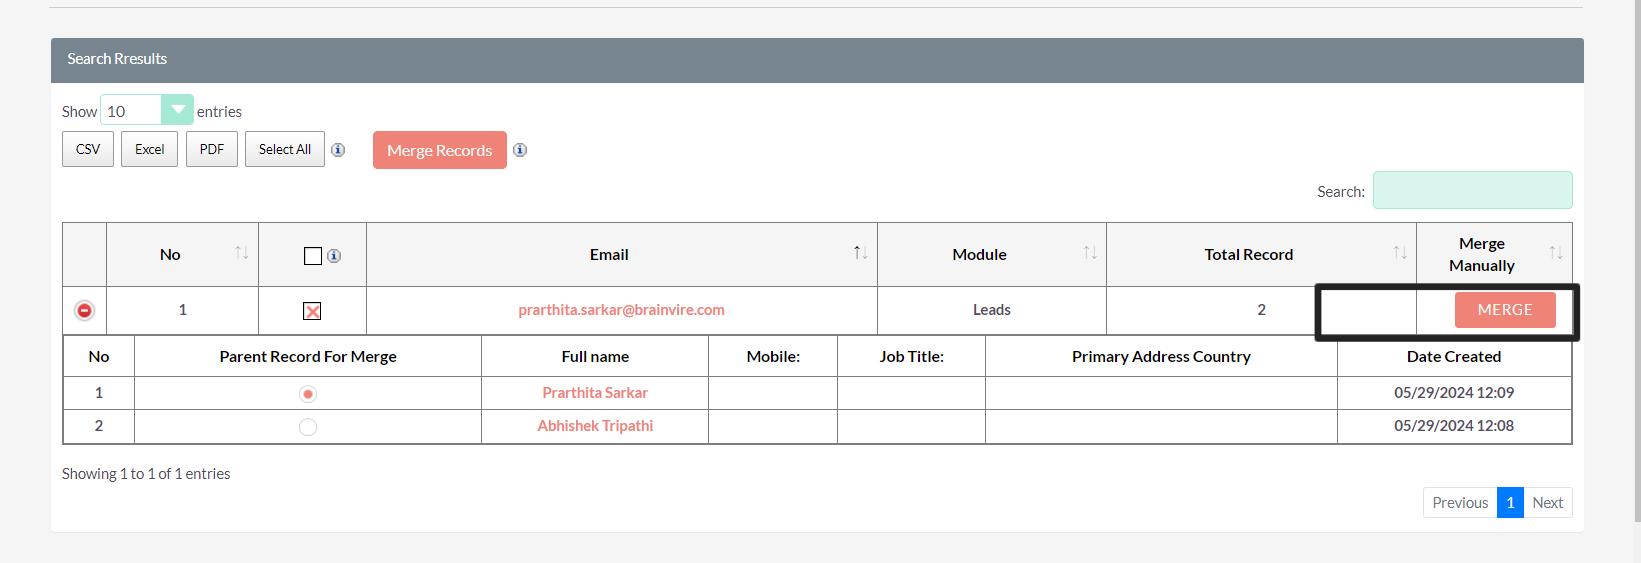The height and width of the screenshot is (563, 1641).
Task: Toggle header select-all checkbox
Action: [x=313, y=256]
